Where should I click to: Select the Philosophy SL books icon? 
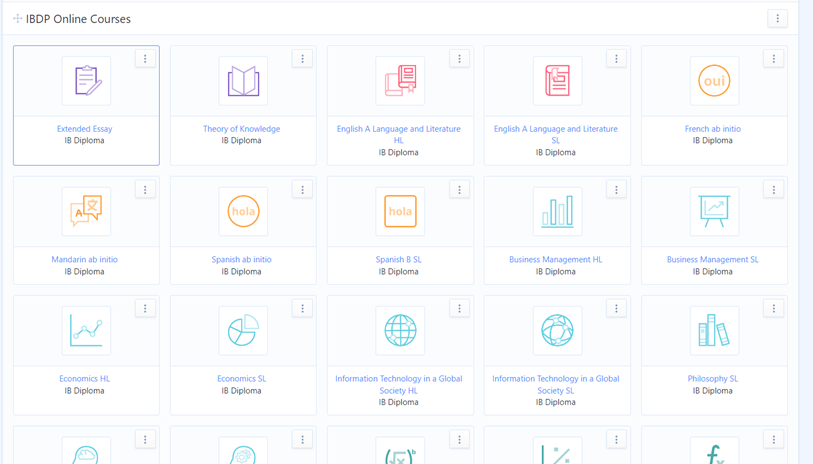pos(714,331)
